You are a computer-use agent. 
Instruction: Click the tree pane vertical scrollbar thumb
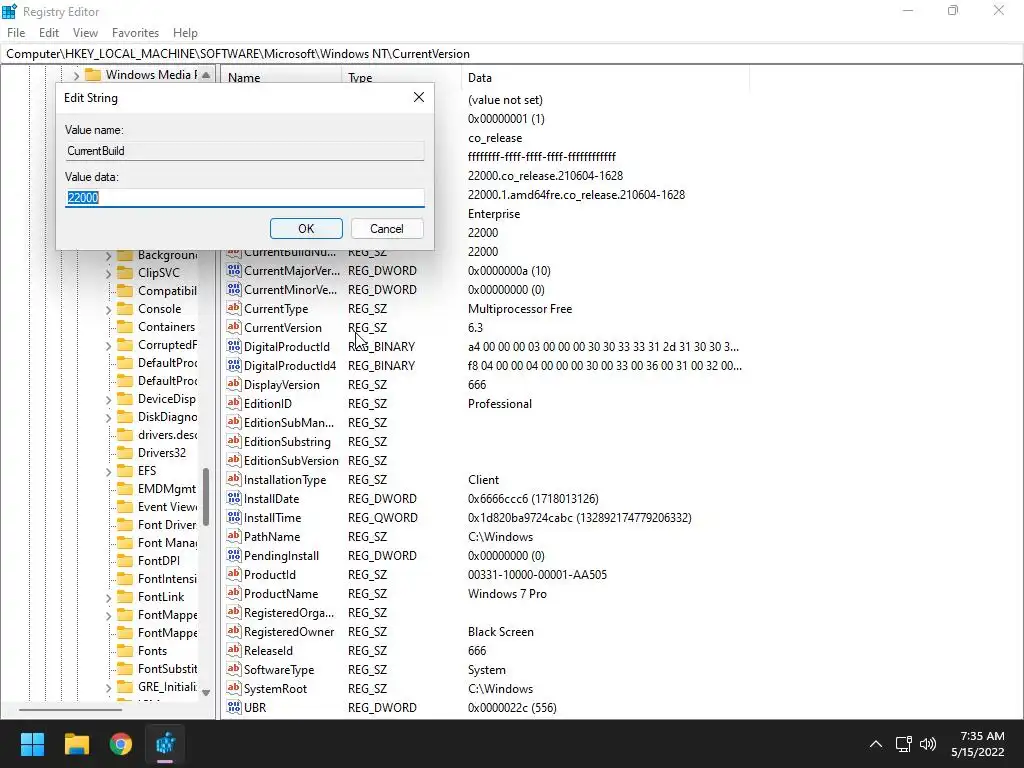[206, 497]
